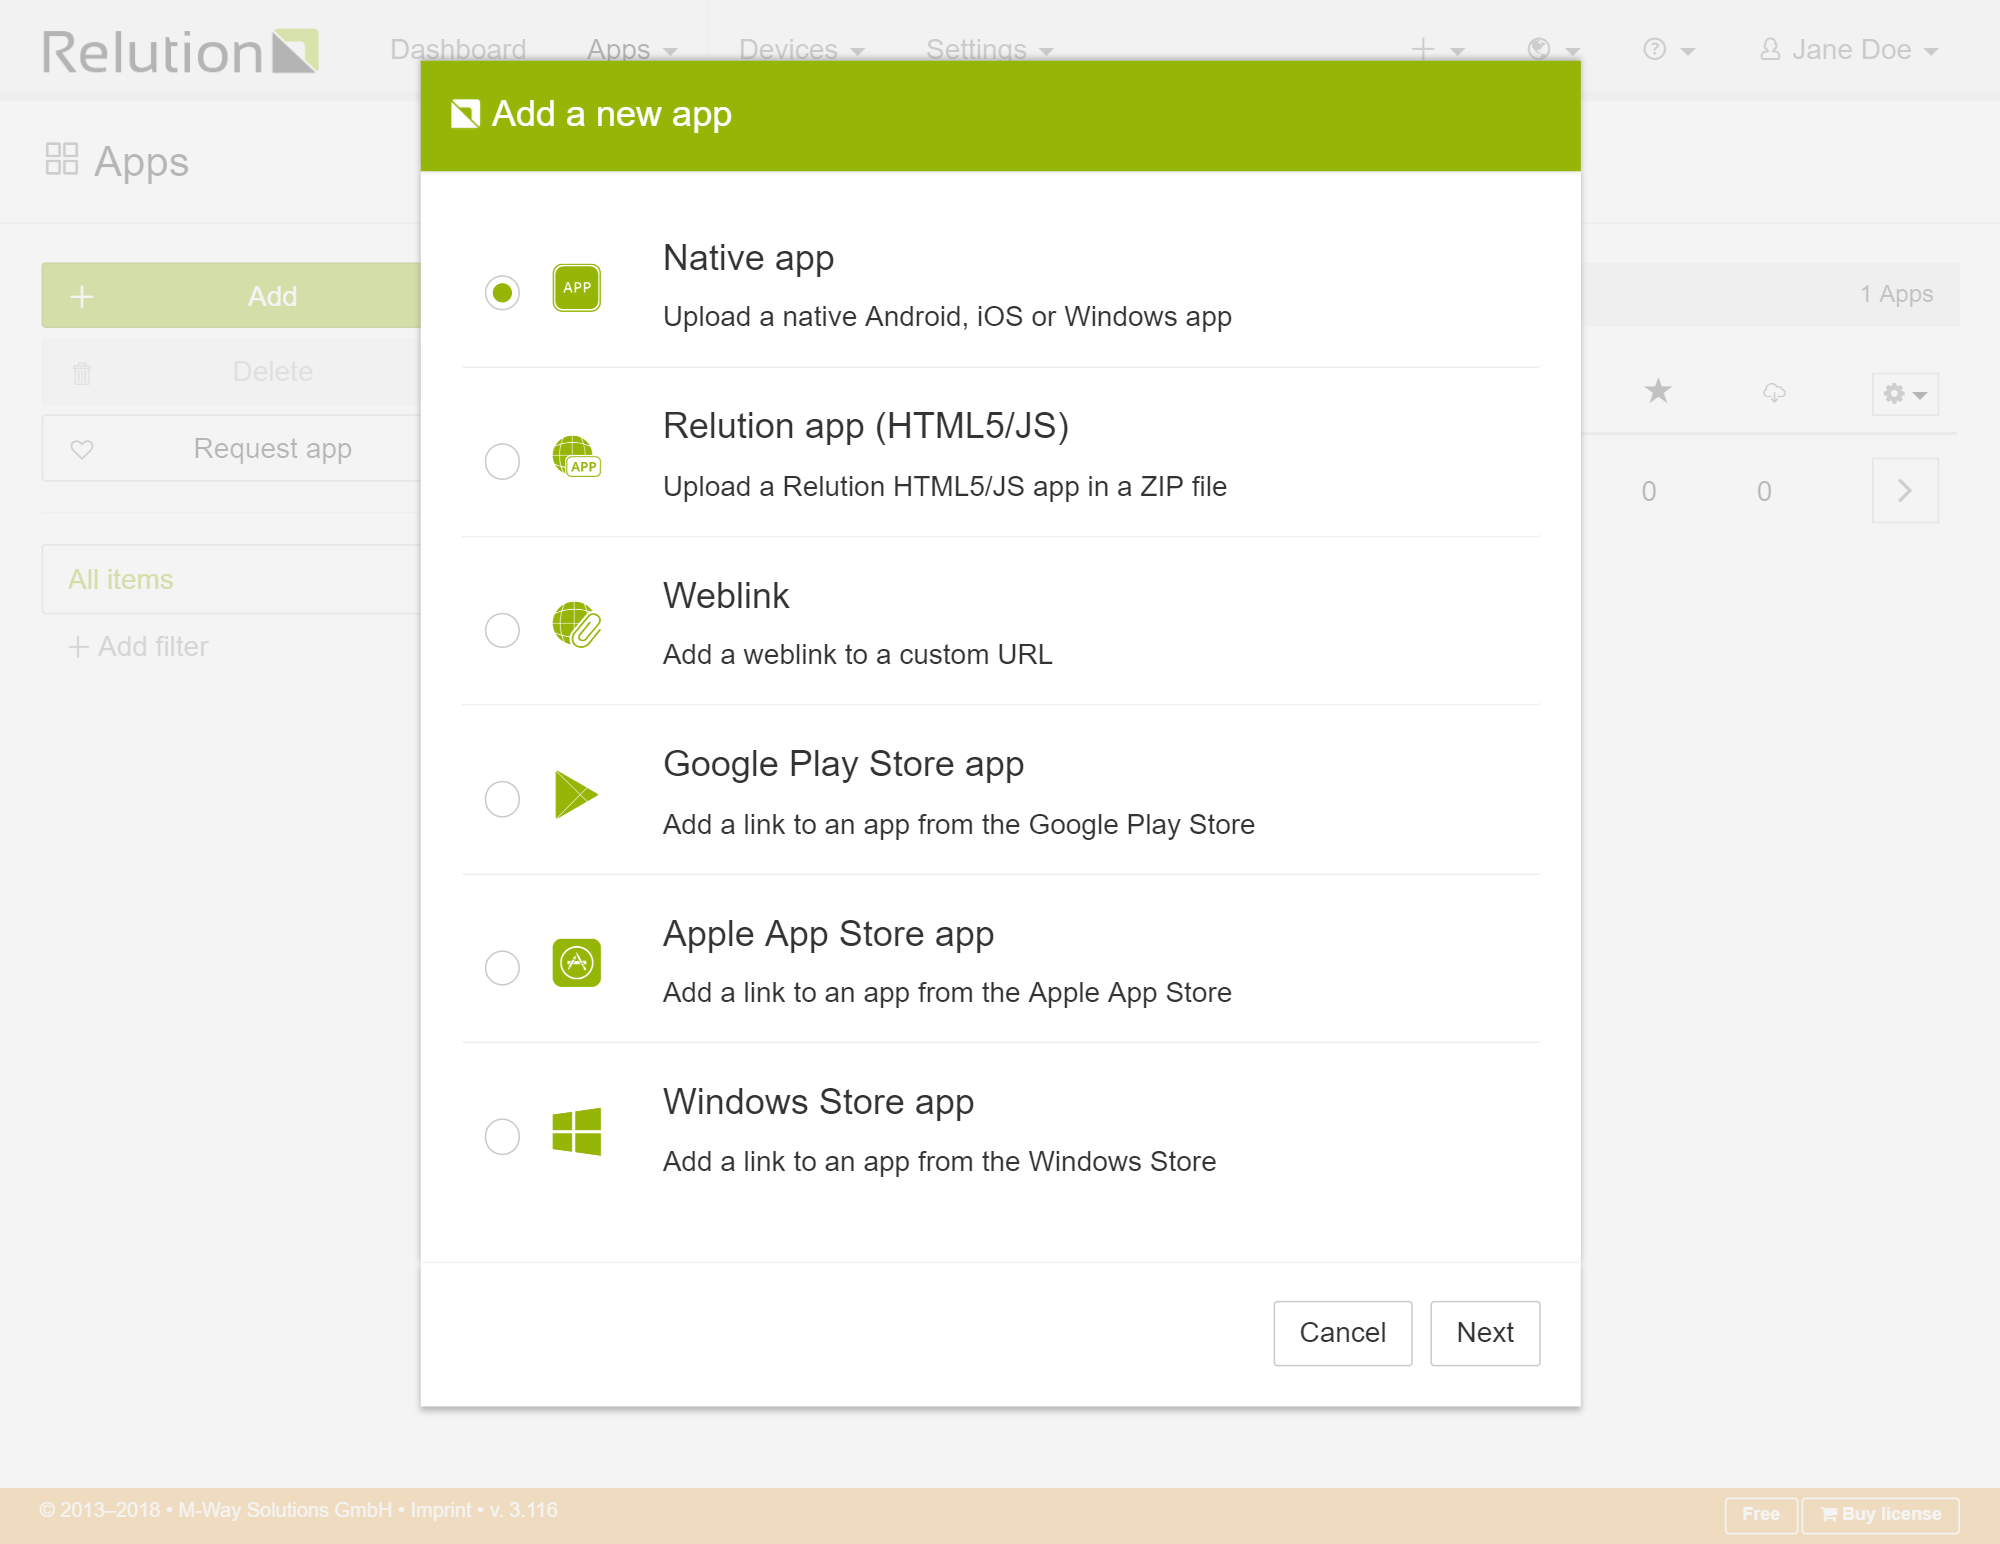The height and width of the screenshot is (1544, 2000).
Task: Click the Weblink globe with paperclip icon
Action: point(577,625)
